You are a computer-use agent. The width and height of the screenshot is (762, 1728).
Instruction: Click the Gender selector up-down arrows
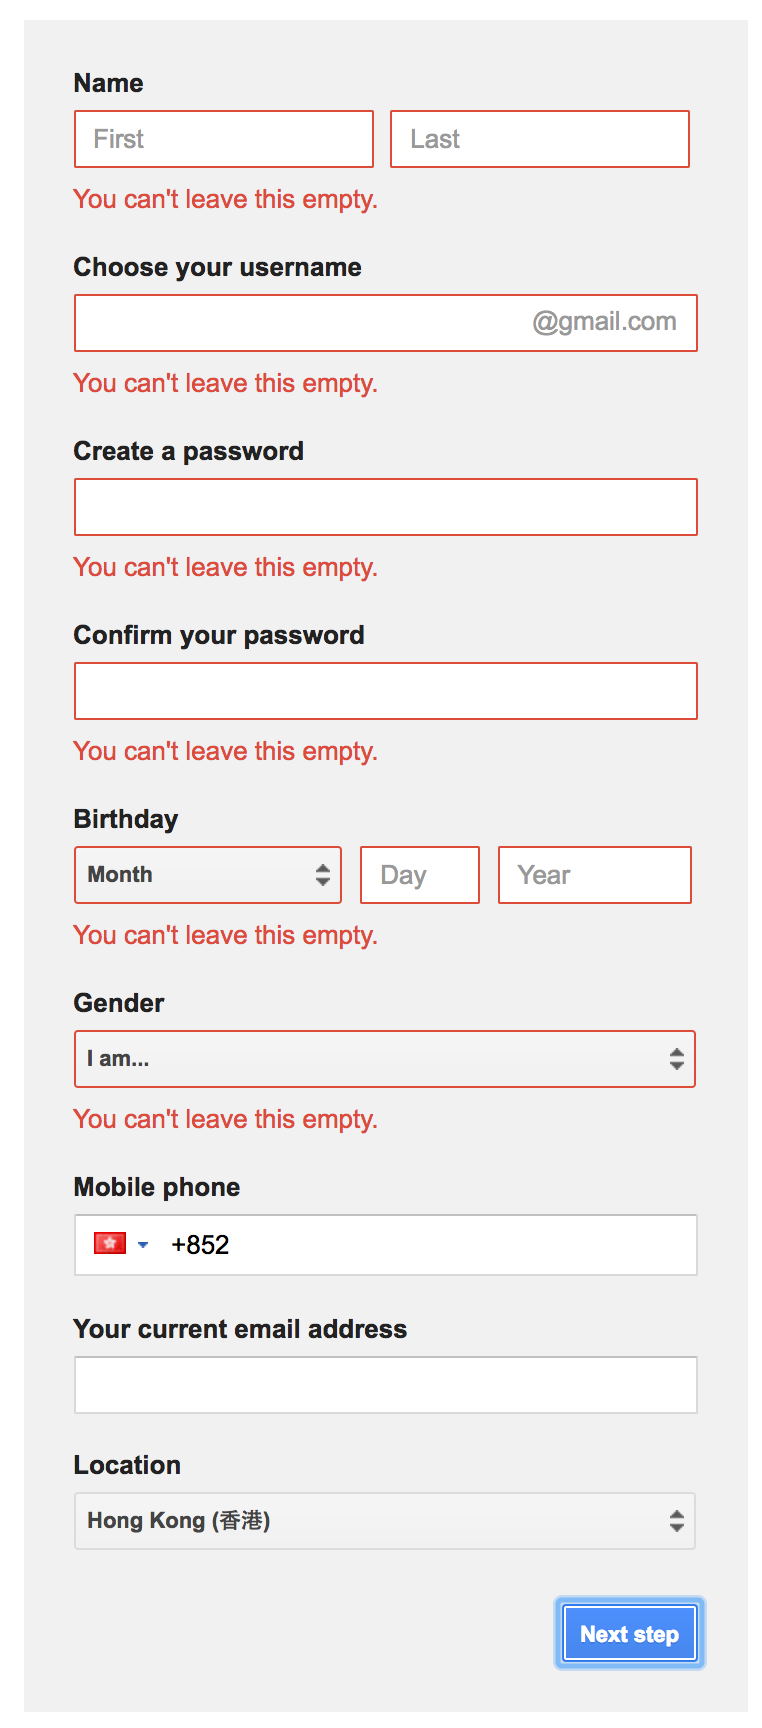(677, 1059)
